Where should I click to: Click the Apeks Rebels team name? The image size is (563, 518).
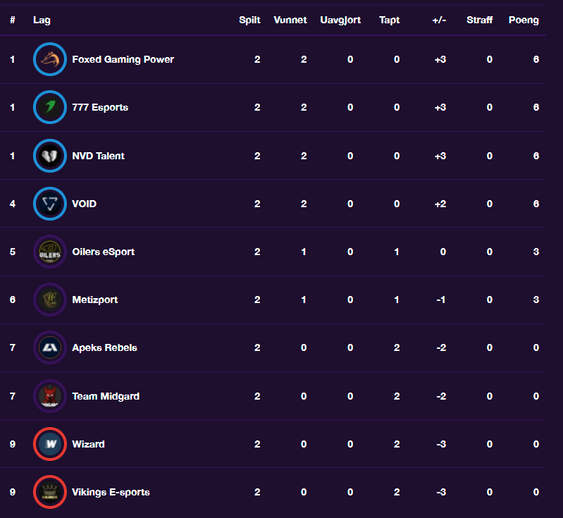(104, 348)
